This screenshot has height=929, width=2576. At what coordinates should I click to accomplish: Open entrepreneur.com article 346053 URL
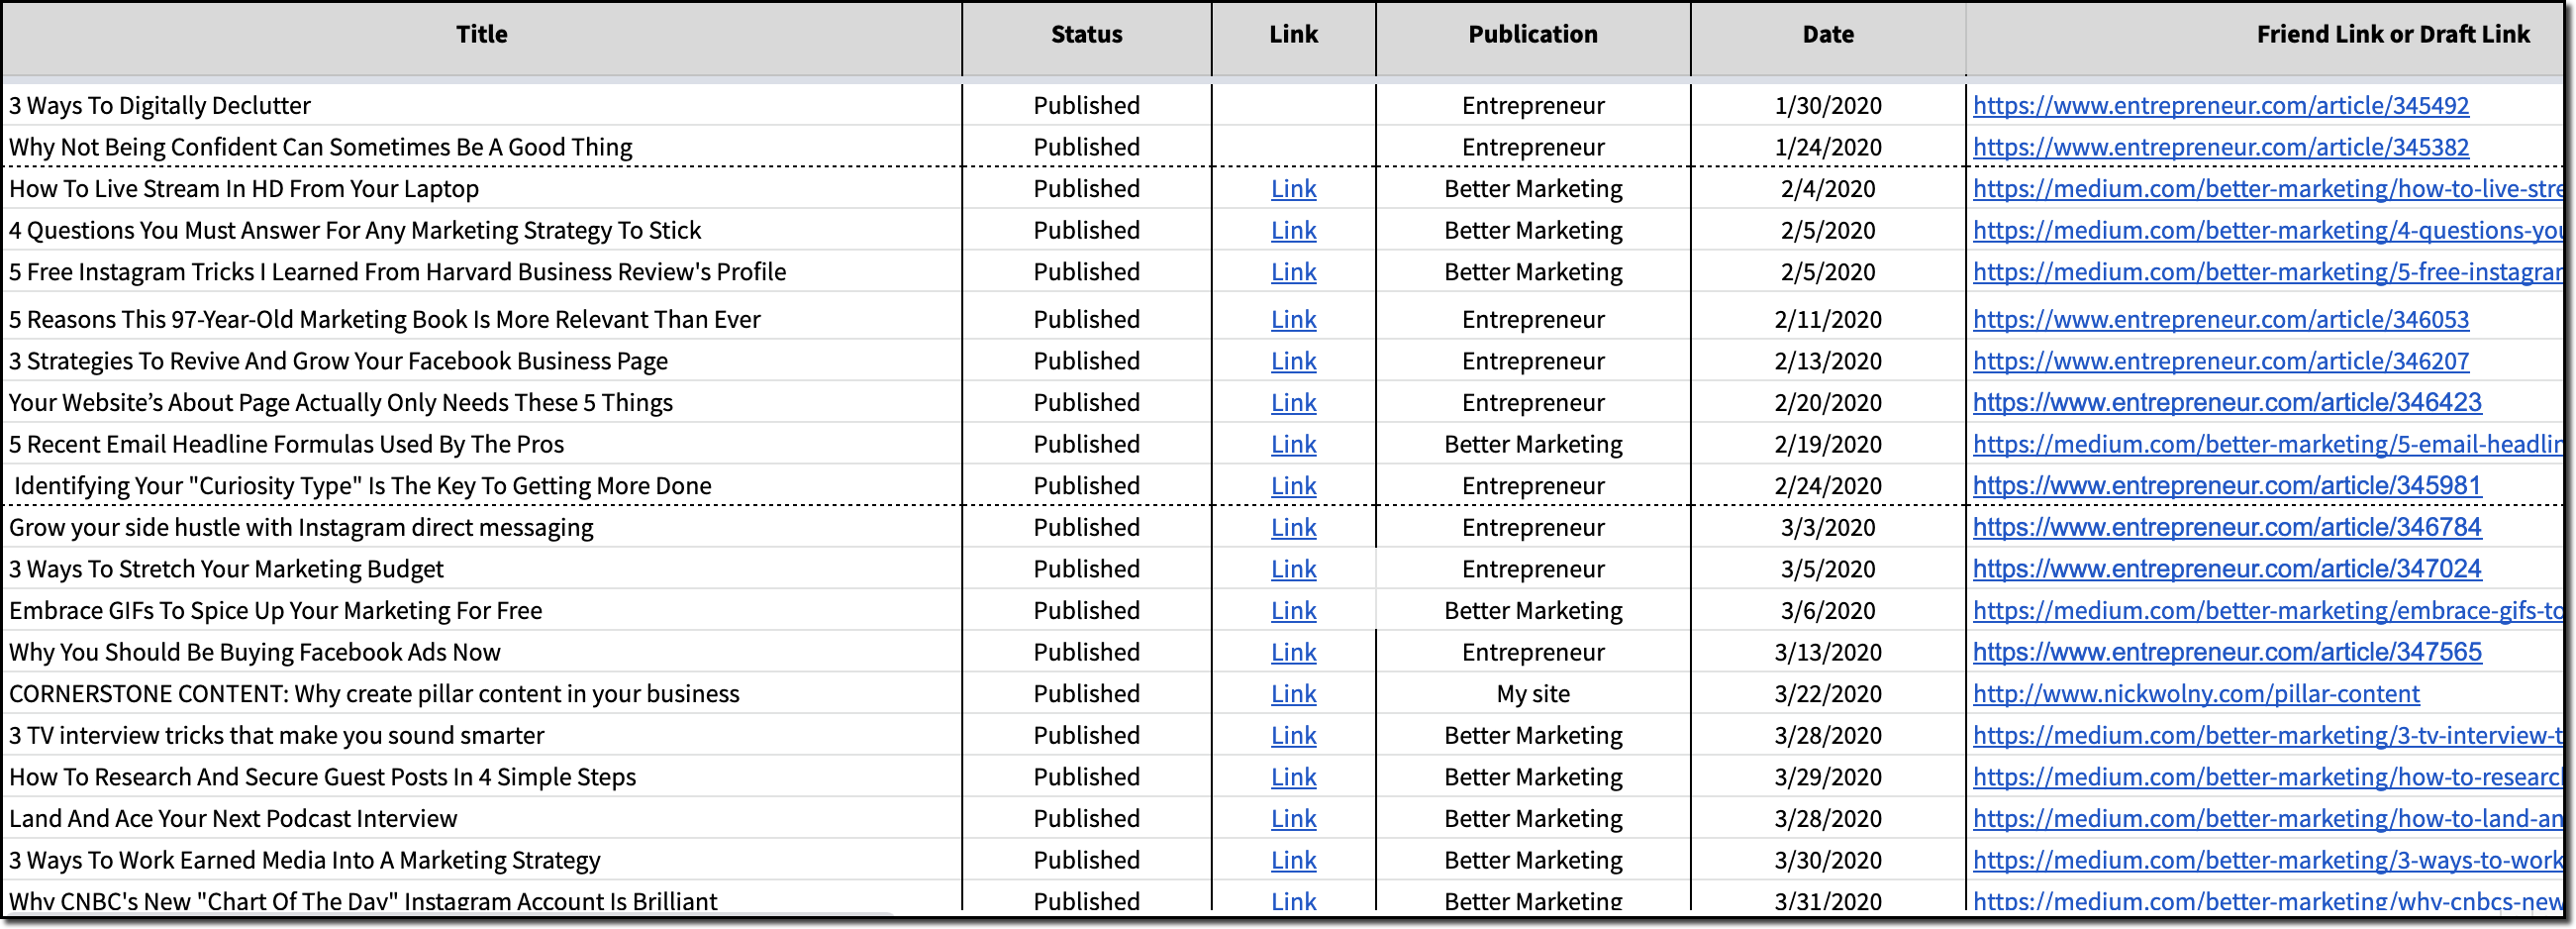click(2220, 320)
